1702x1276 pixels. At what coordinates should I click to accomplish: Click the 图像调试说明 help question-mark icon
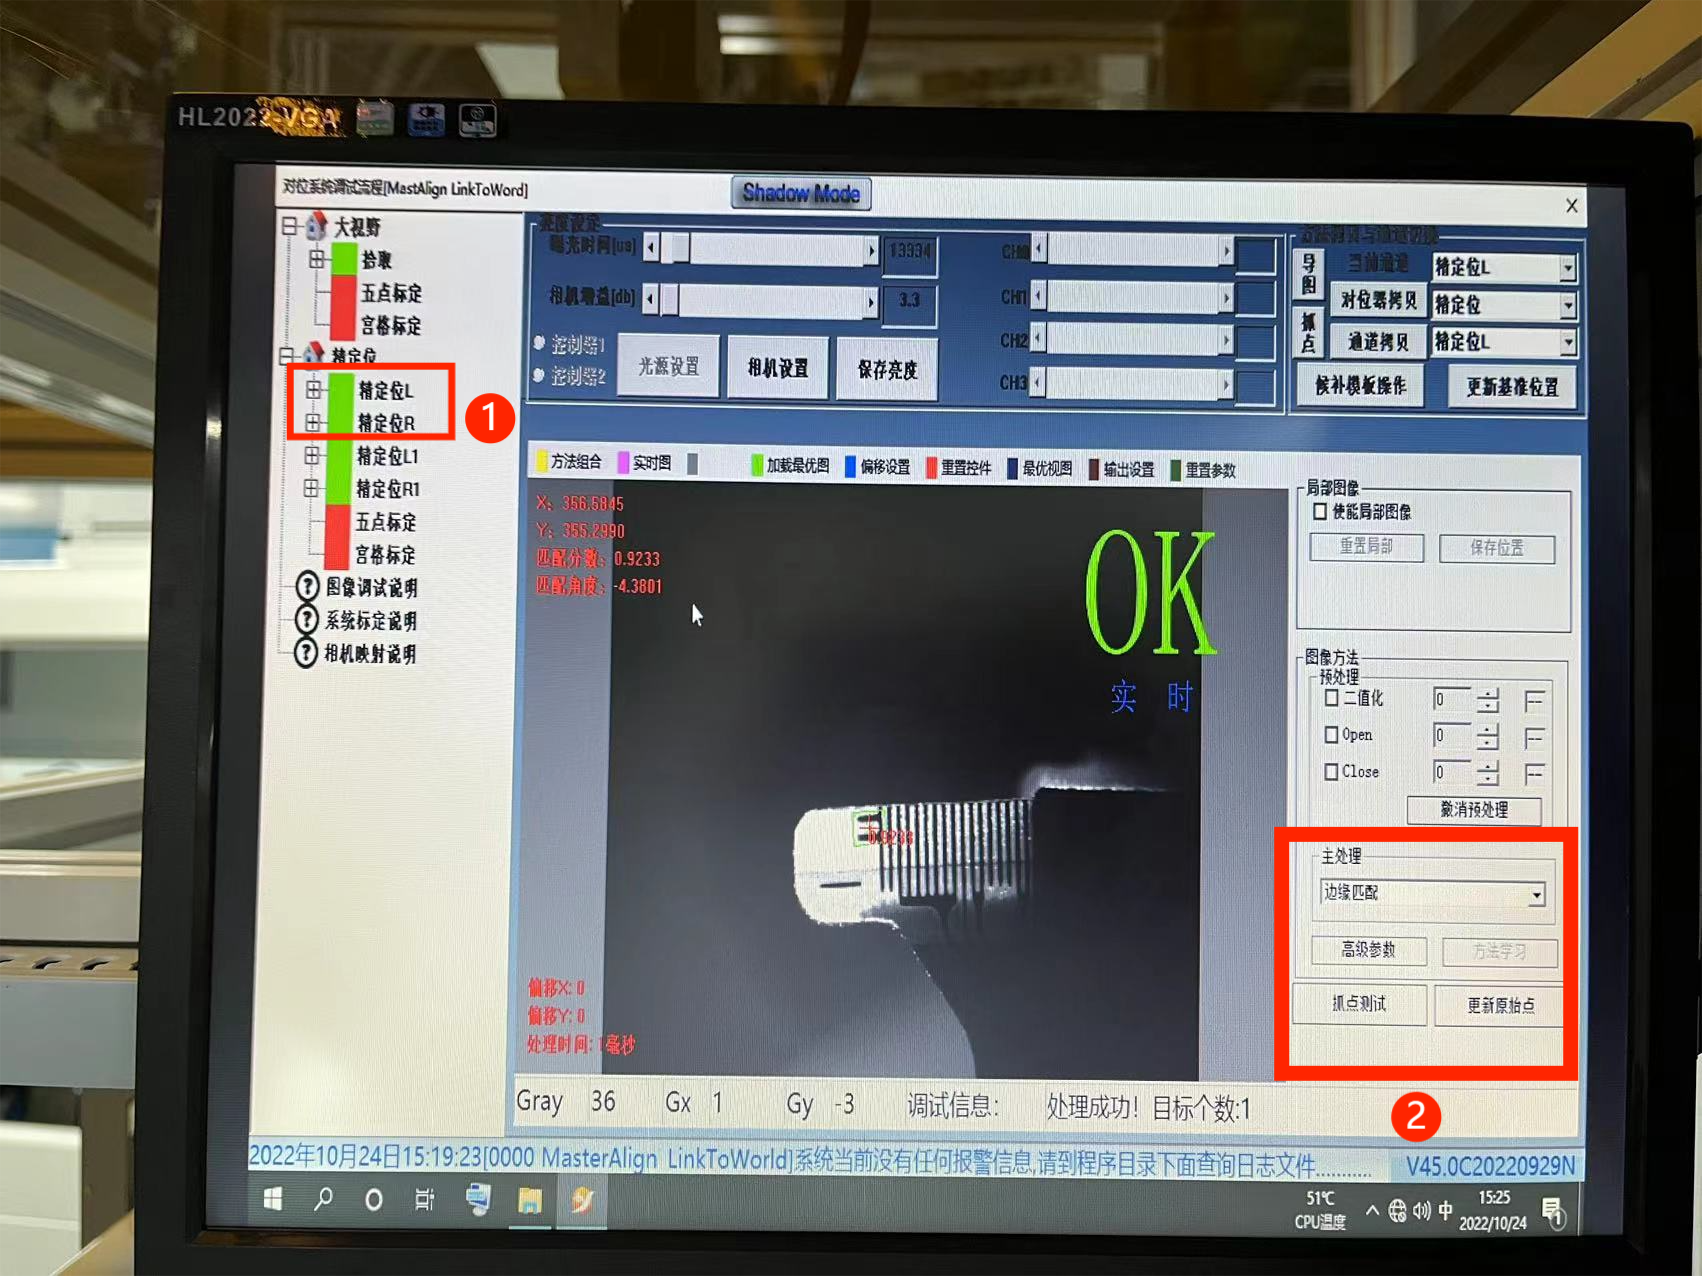[x=307, y=587]
